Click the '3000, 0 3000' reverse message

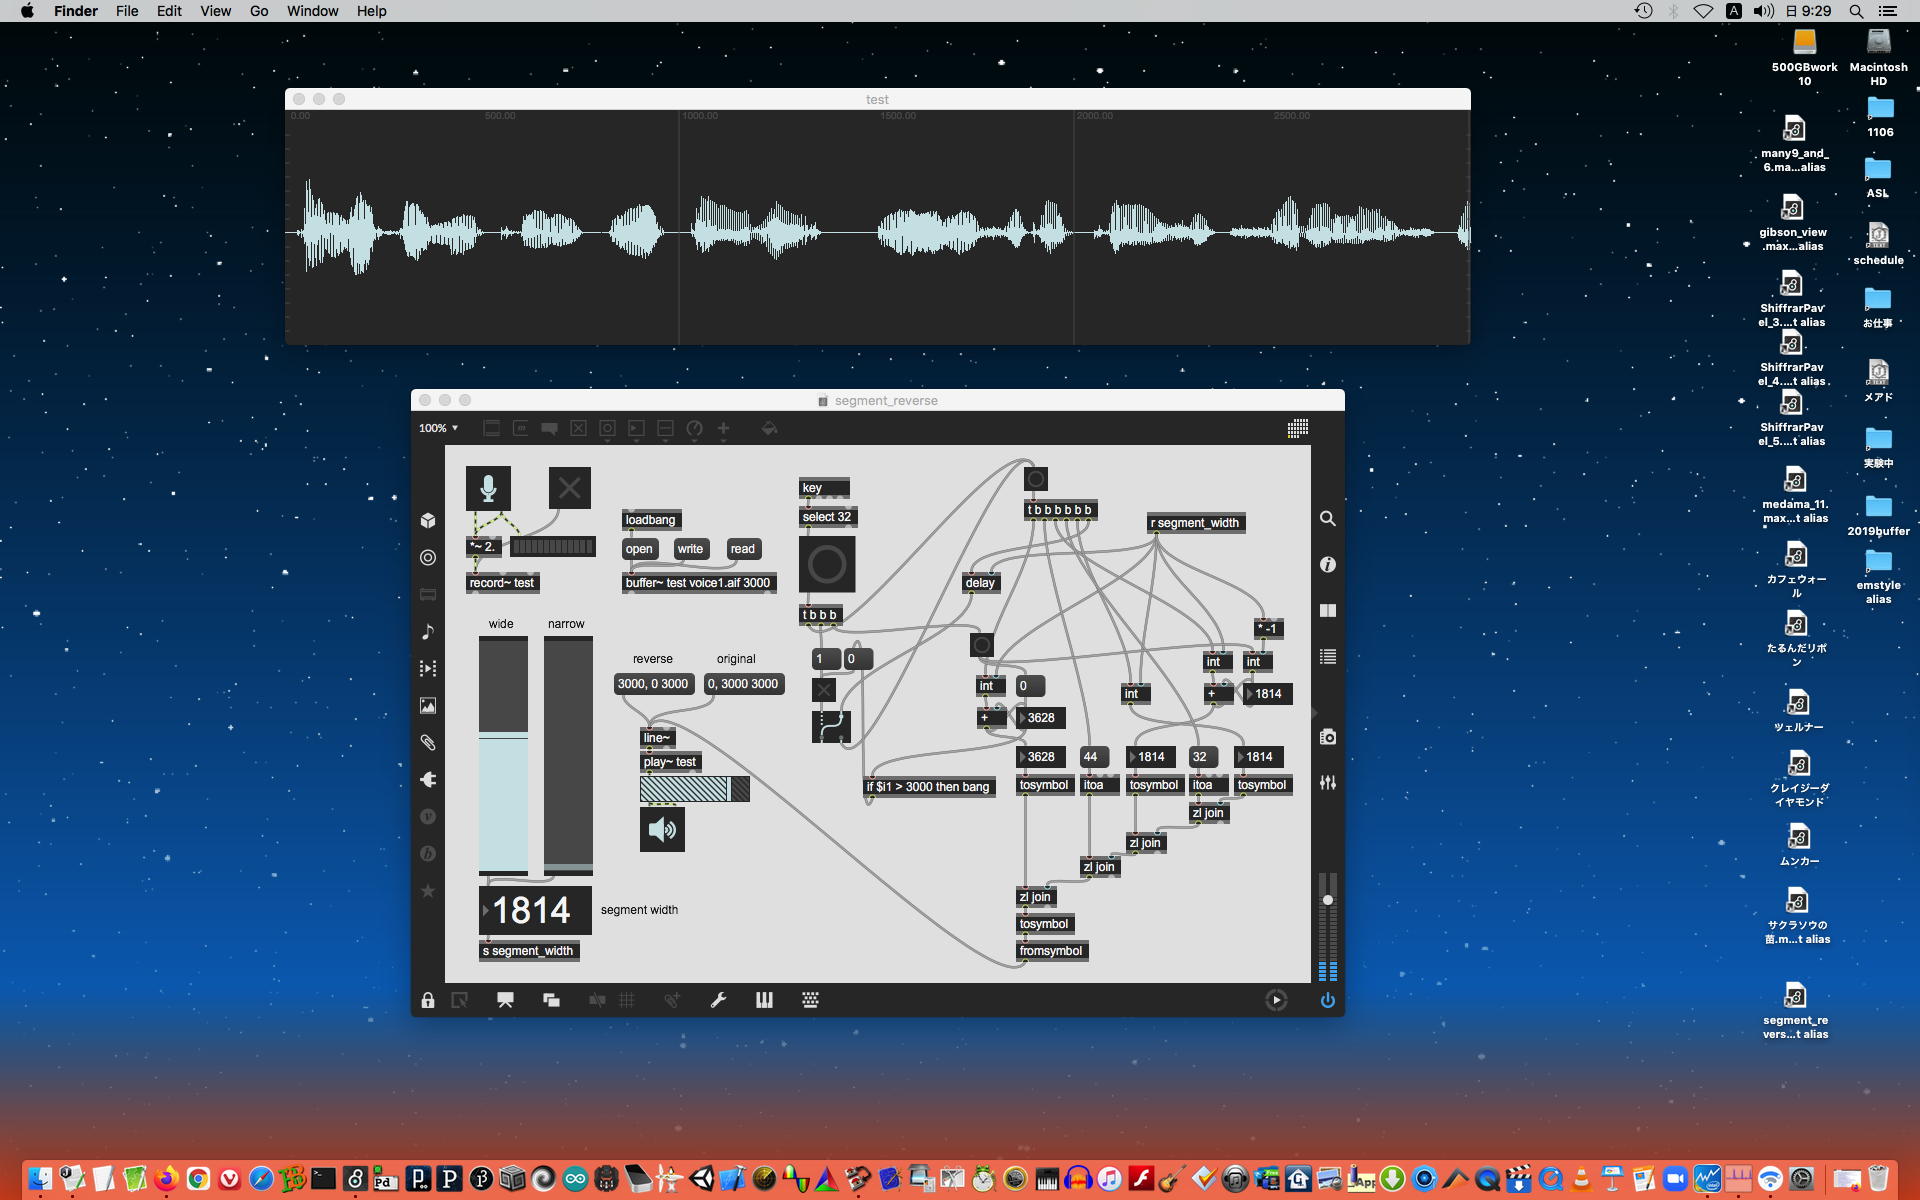(653, 684)
